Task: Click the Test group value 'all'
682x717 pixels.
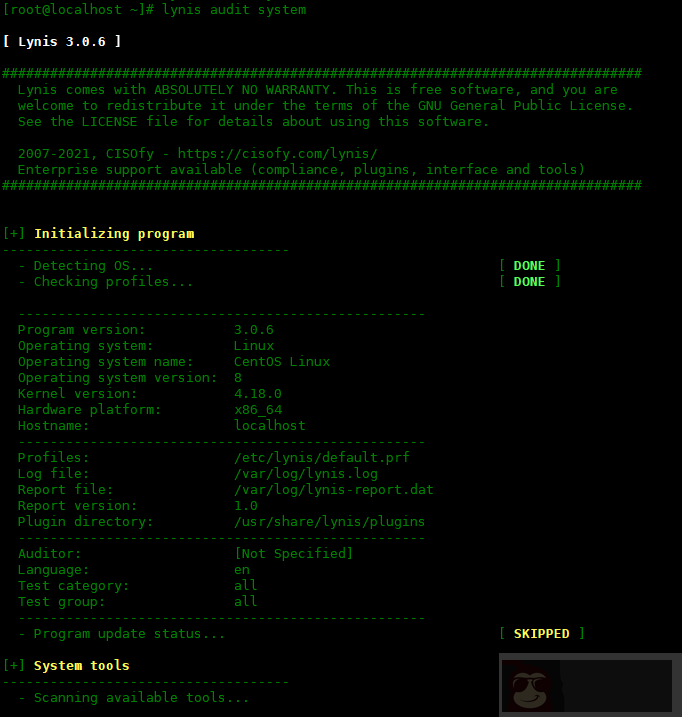Action: [x=246, y=602]
